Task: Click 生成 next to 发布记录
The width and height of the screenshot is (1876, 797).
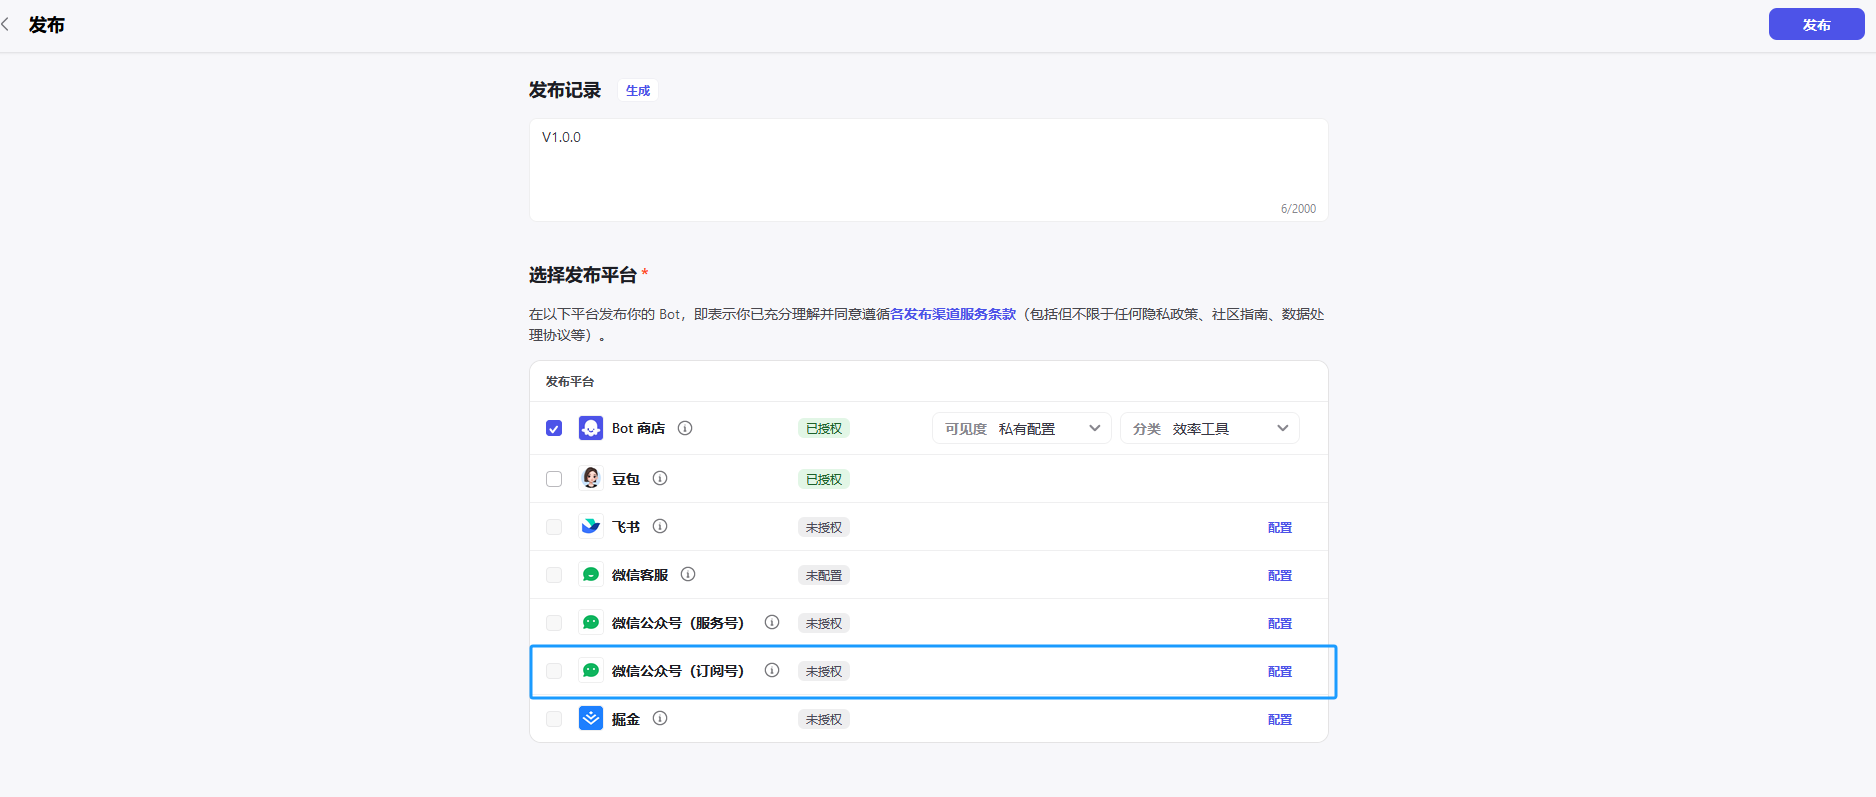Action: coord(637,91)
